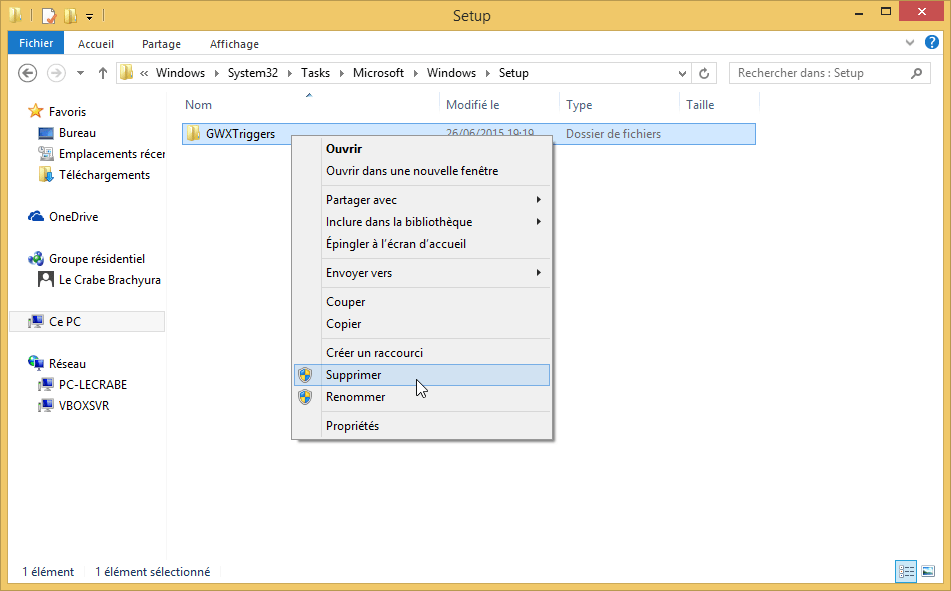This screenshot has width=951, height=591.
Task: Choose Renommer in the context menu
Action: (422, 396)
